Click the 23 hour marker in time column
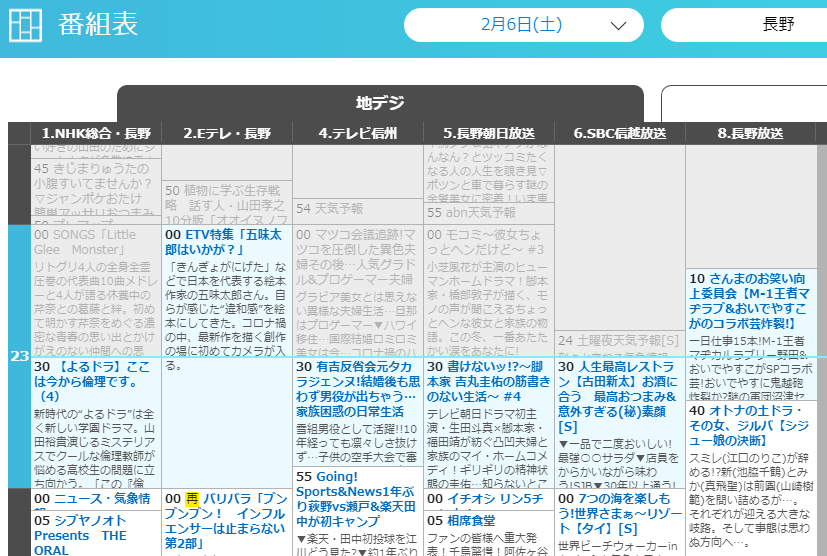Viewport: 827px width, 556px height. coord(20,356)
